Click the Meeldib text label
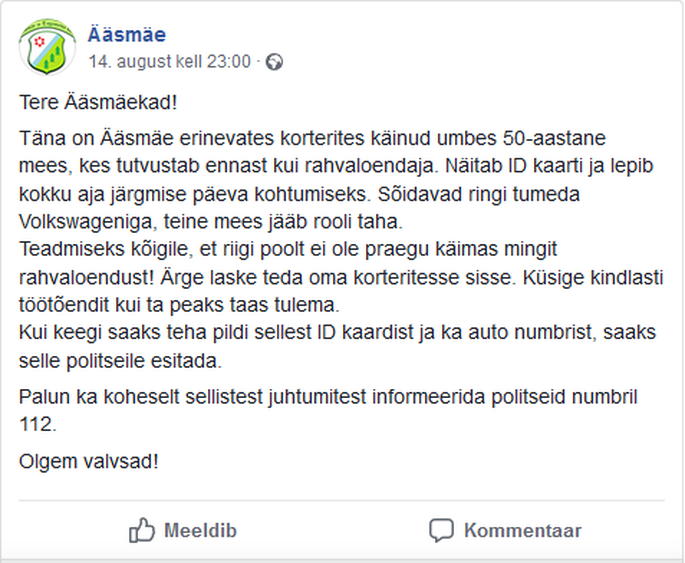 pos(201,531)
